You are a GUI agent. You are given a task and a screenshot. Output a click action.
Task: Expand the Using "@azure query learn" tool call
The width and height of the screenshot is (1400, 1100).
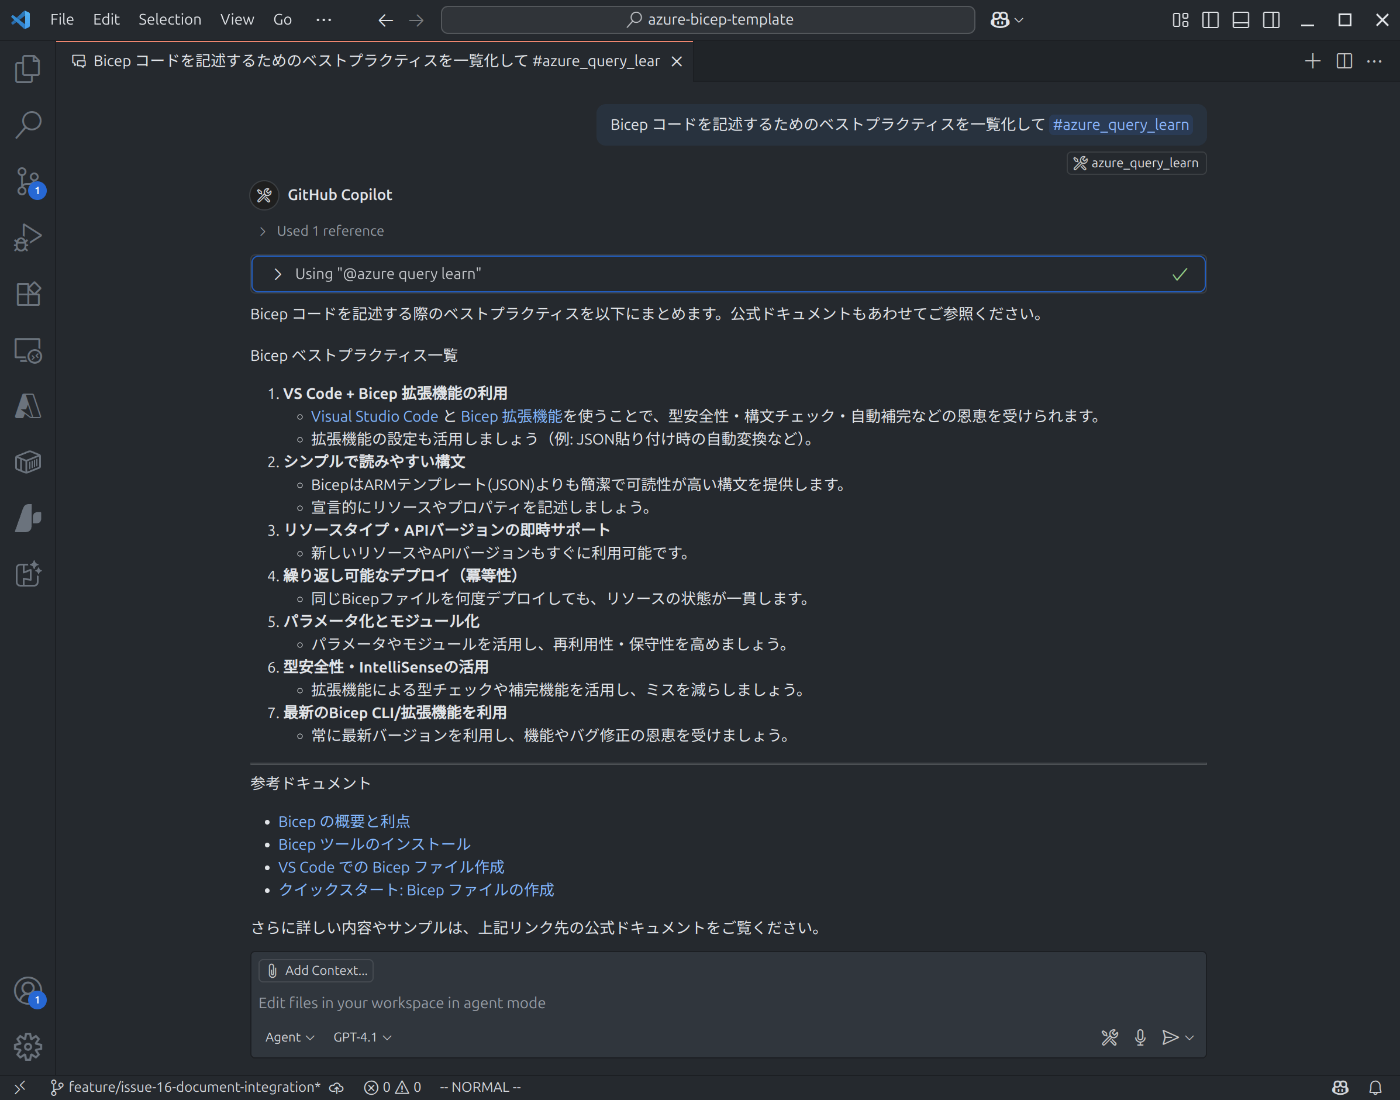728,274
